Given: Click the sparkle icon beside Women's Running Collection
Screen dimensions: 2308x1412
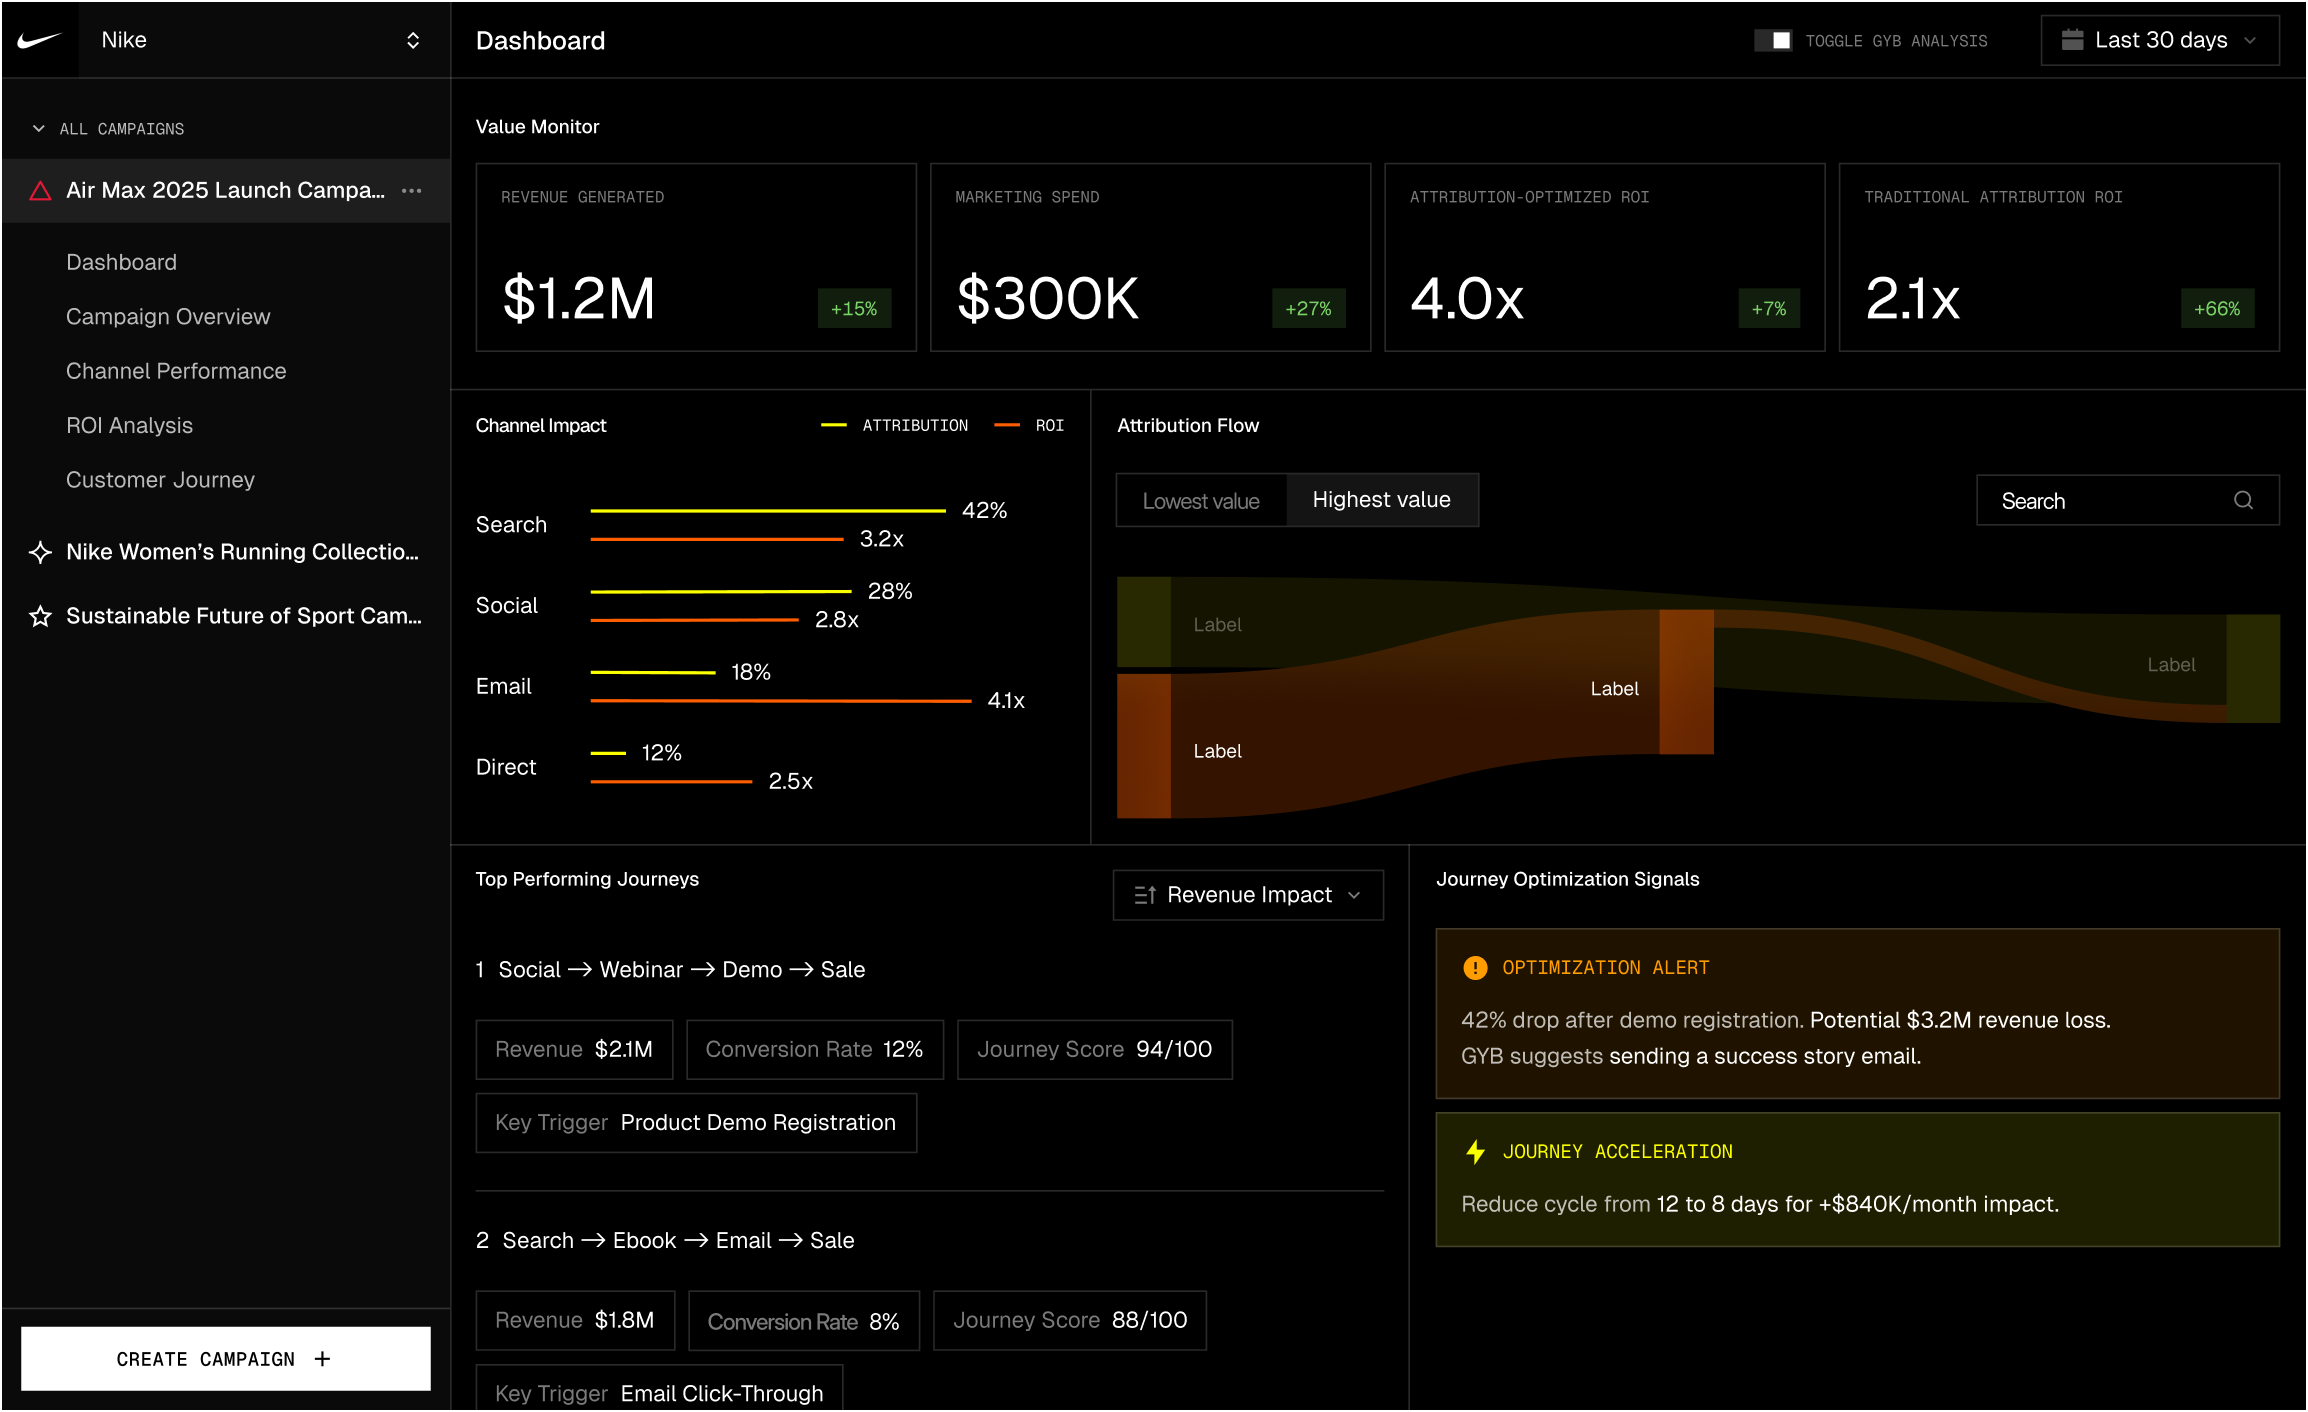Looking at the screenshot, I should (40, 552).
